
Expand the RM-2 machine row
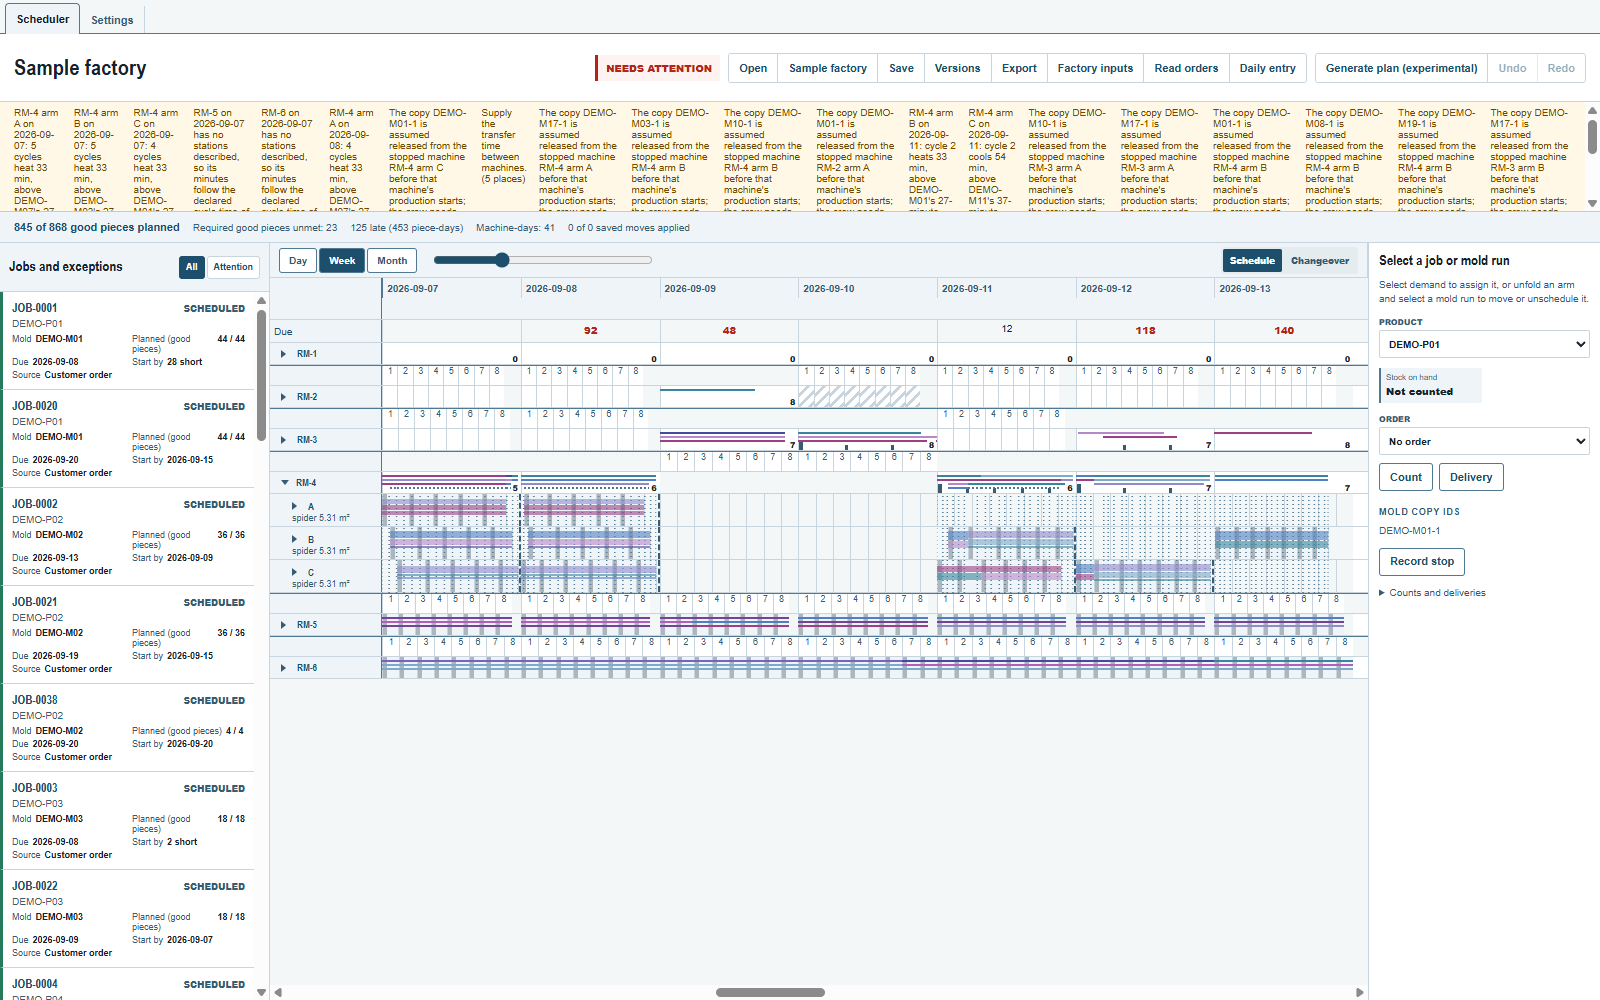(x=284, y=397)
